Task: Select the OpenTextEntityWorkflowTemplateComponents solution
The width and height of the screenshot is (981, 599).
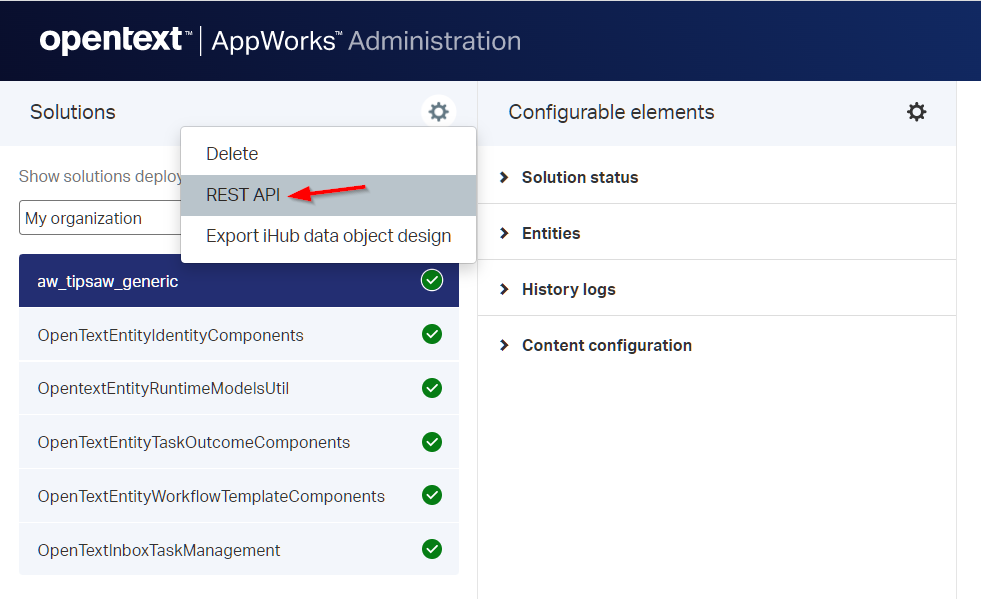Action: click(x=238, y=496)
